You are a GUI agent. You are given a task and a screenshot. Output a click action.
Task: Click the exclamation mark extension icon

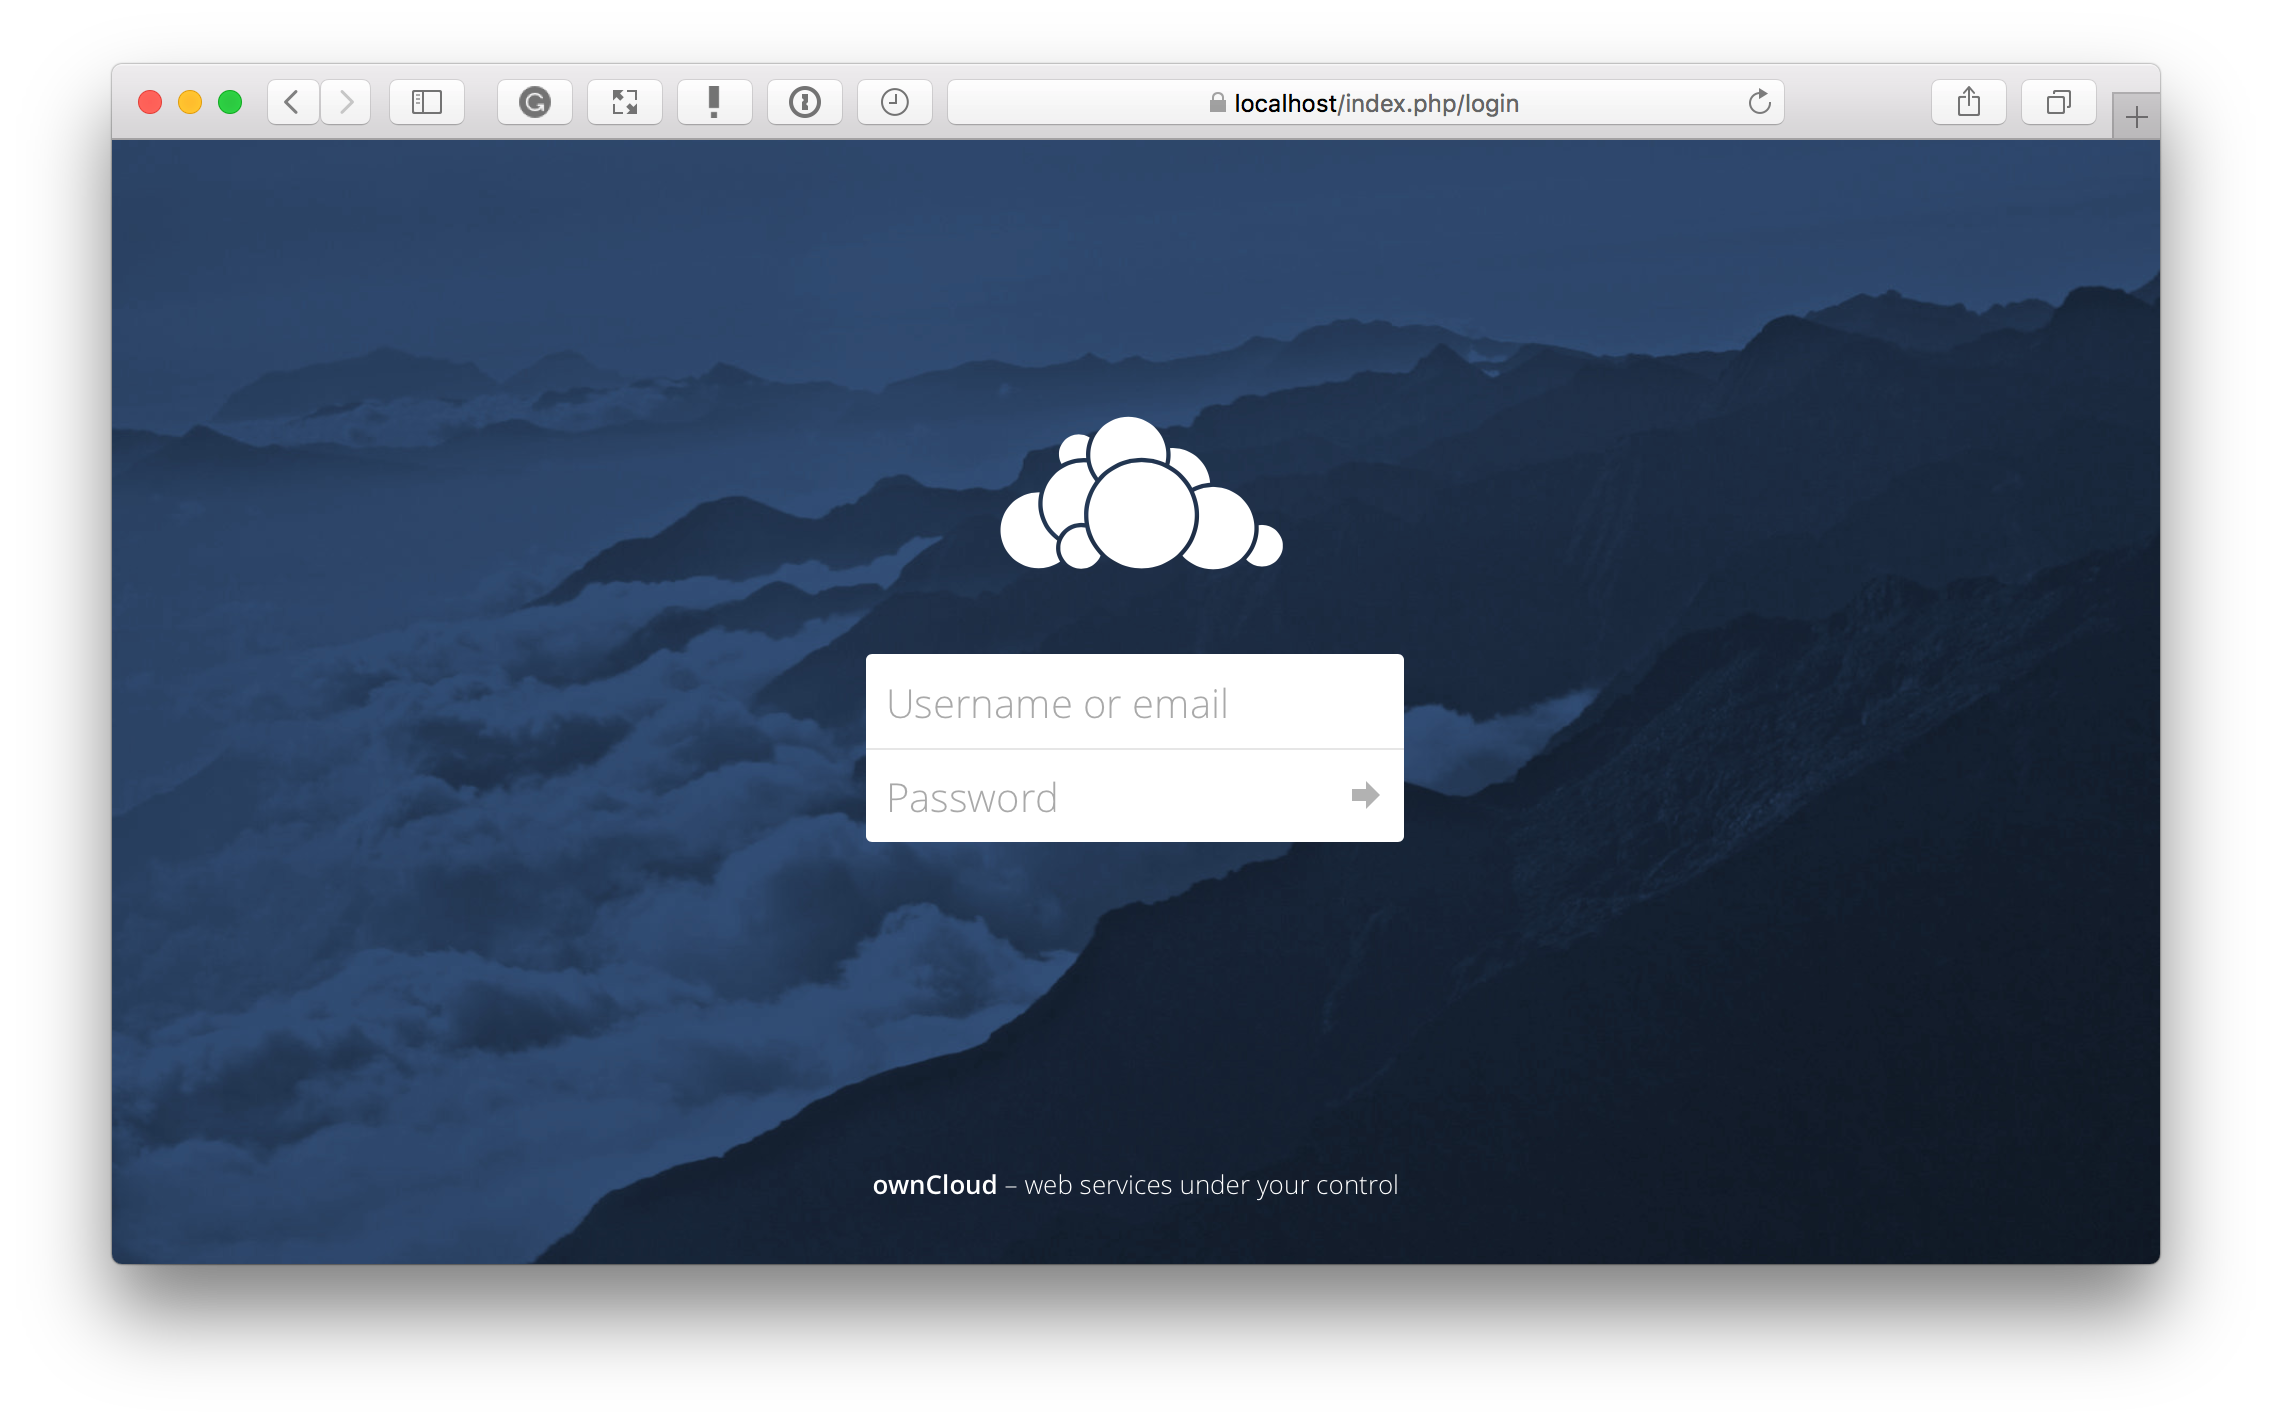pyautogui.click(x=715, y=102)
